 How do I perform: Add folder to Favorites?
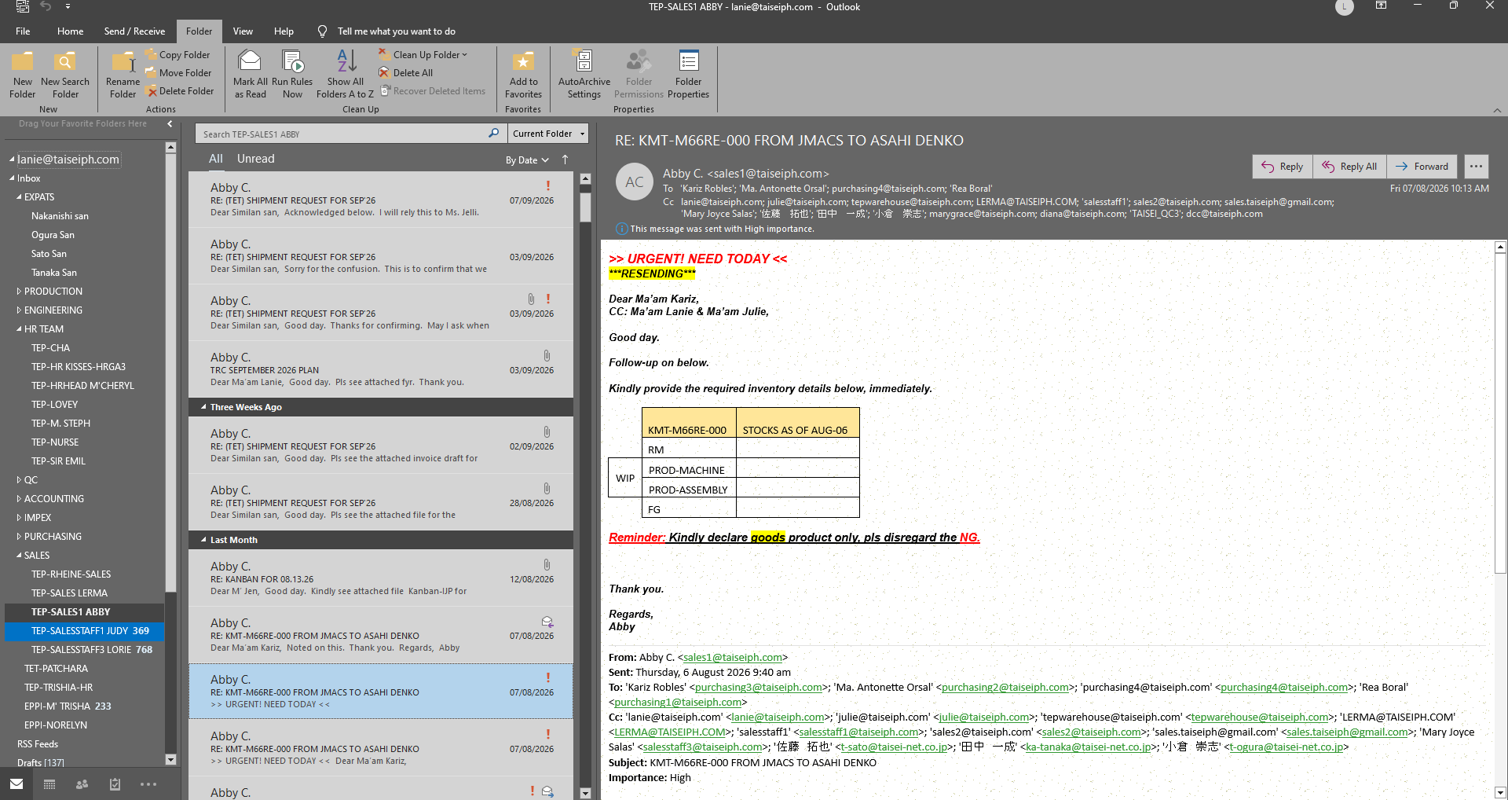tap(523, 75)
